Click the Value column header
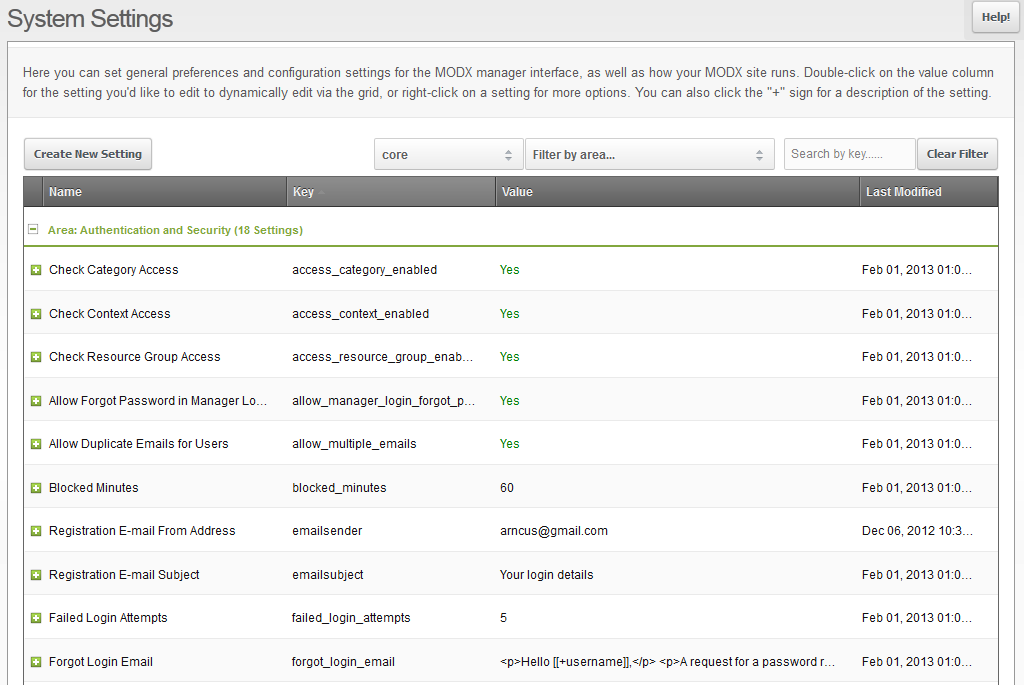This screenshot has height=685, width=1024. [677, 192]
